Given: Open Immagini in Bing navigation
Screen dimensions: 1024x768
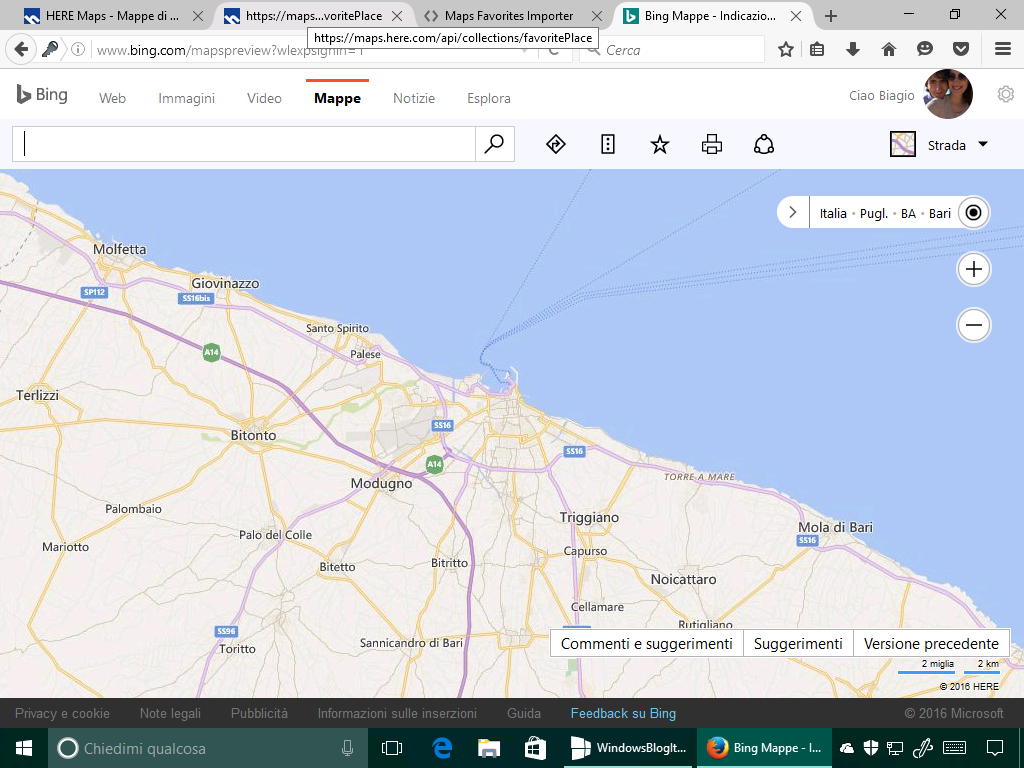Looking at the screenshot, I should (186, 99).
